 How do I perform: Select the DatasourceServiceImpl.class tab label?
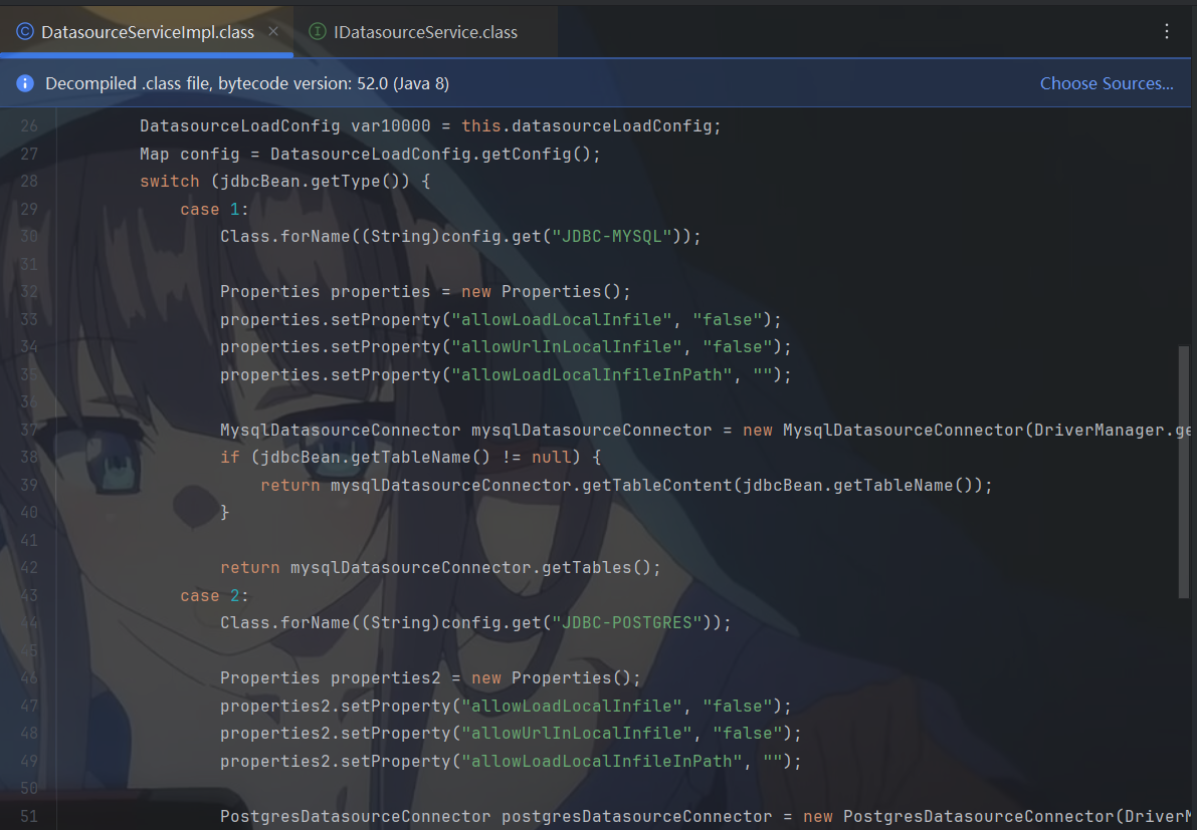click(x=147, y=32)
